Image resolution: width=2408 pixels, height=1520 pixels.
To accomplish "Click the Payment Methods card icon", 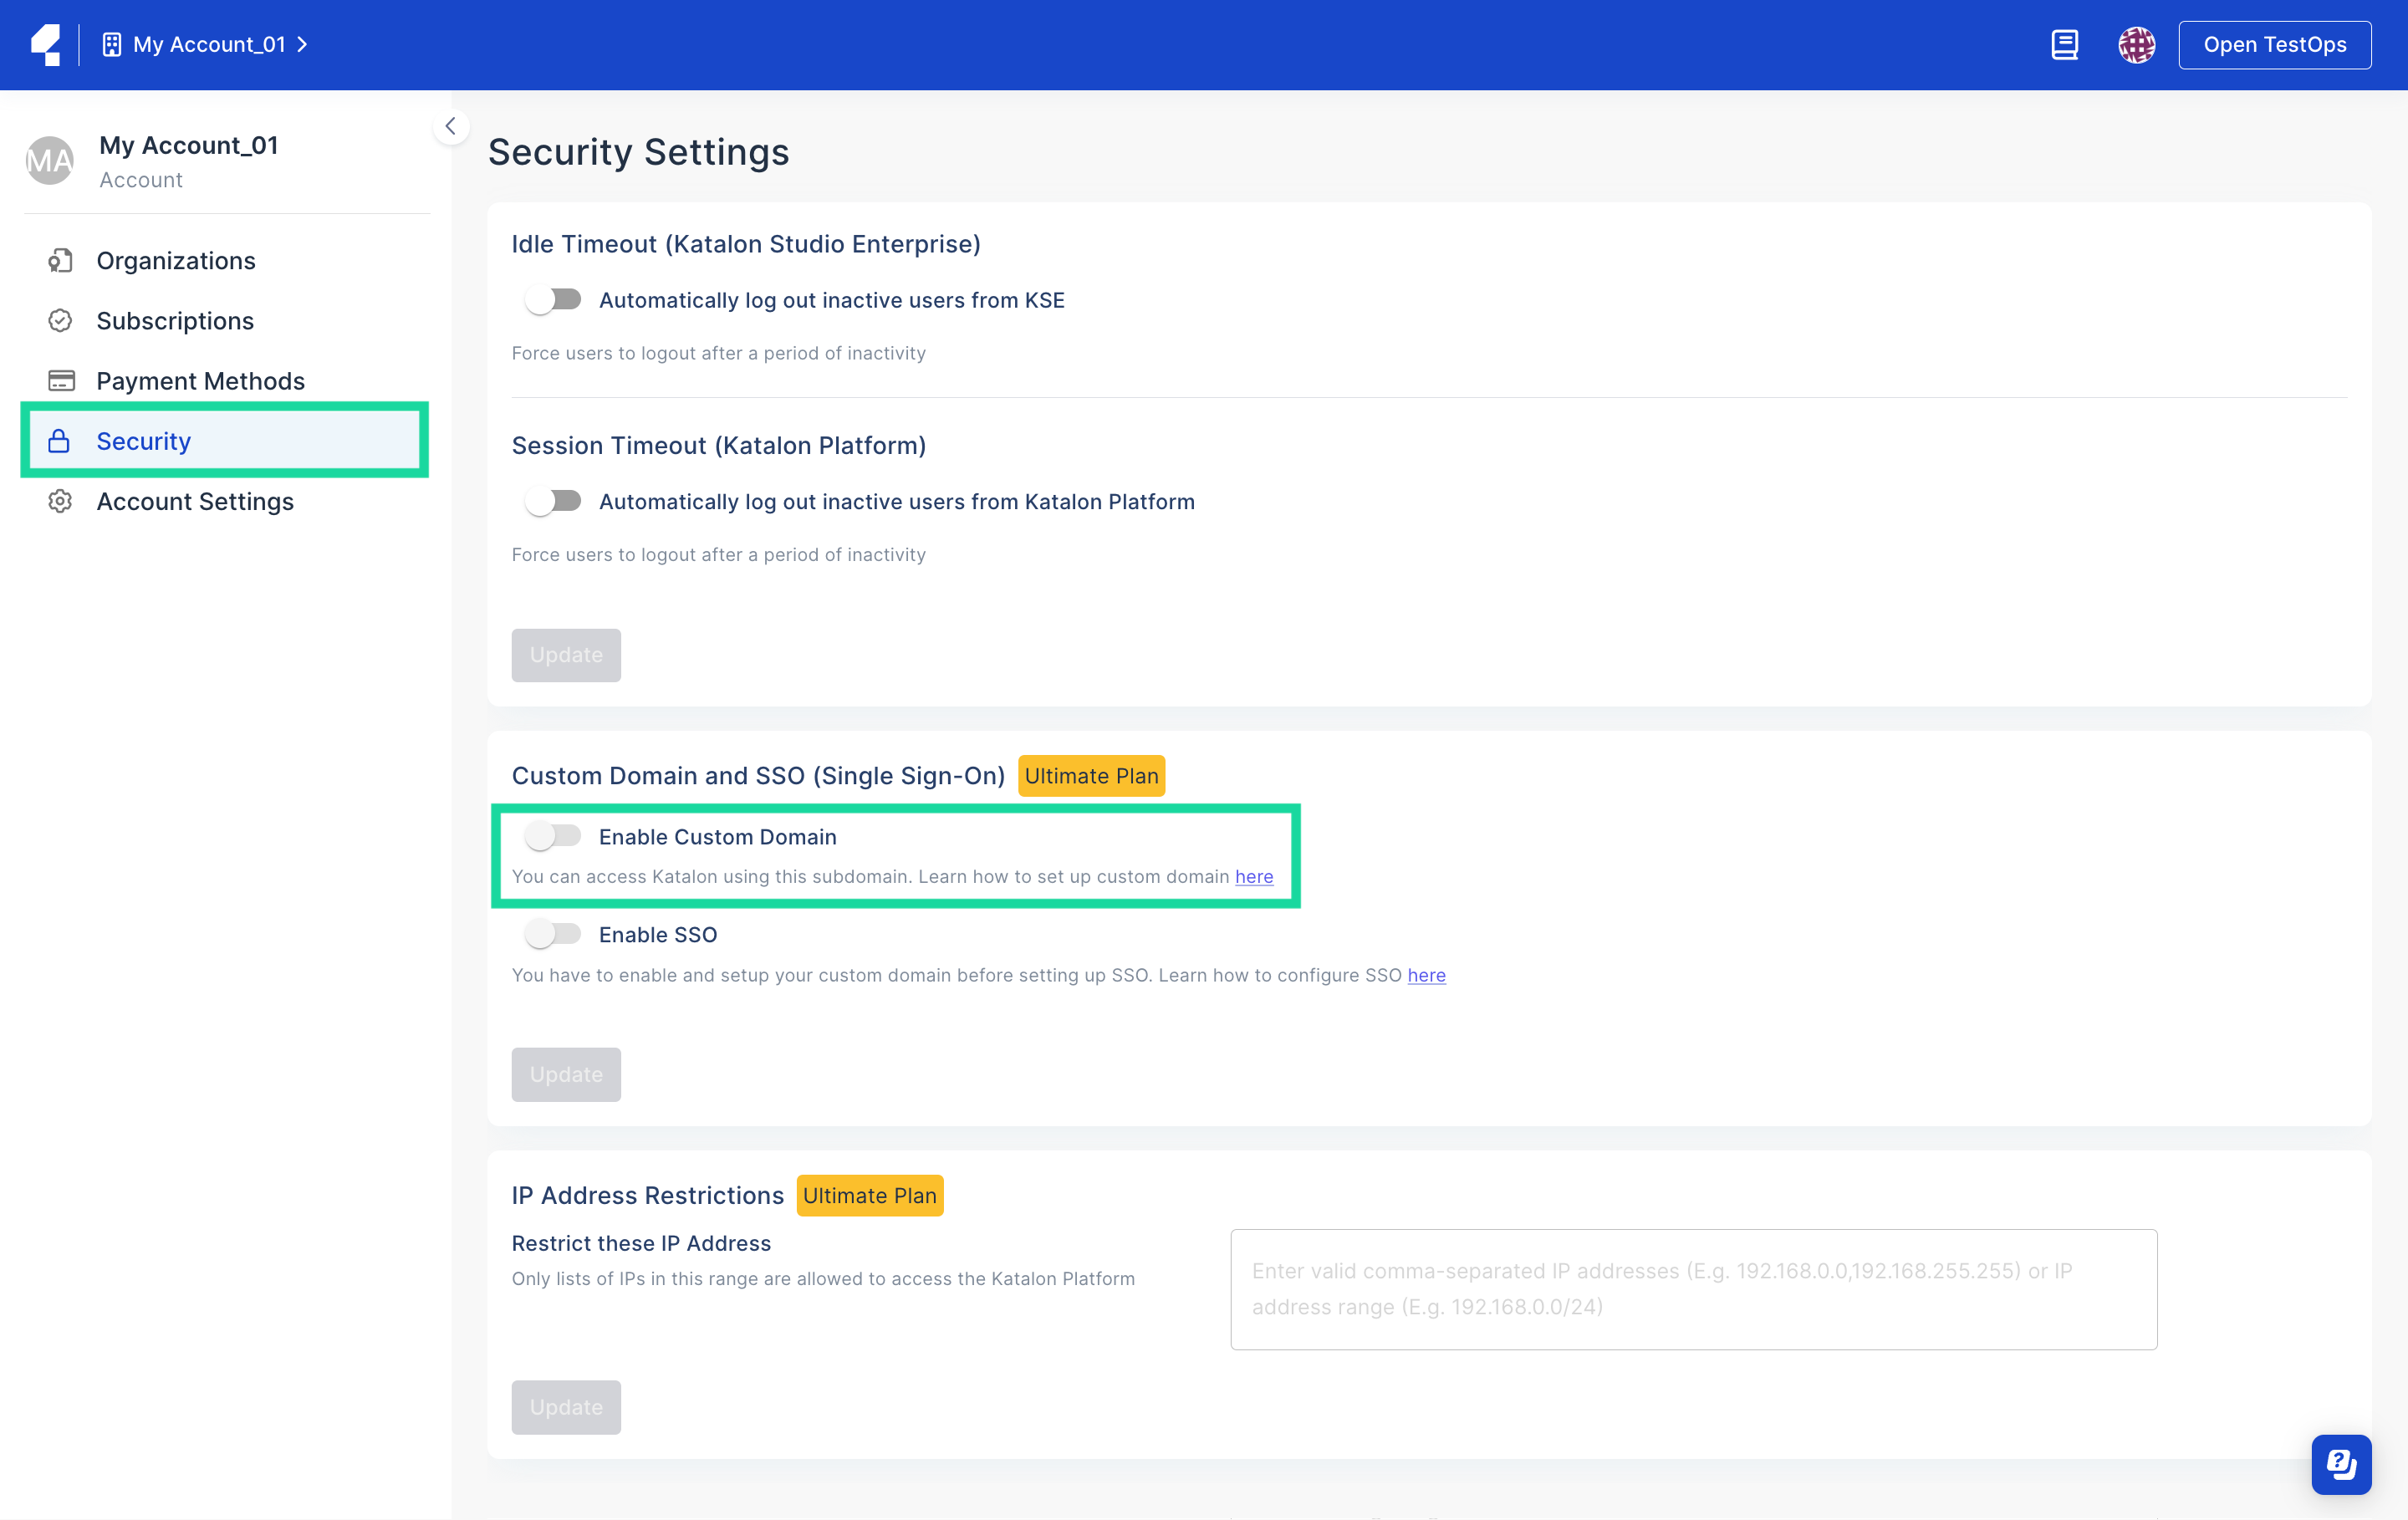I will (x=61, y=380).
